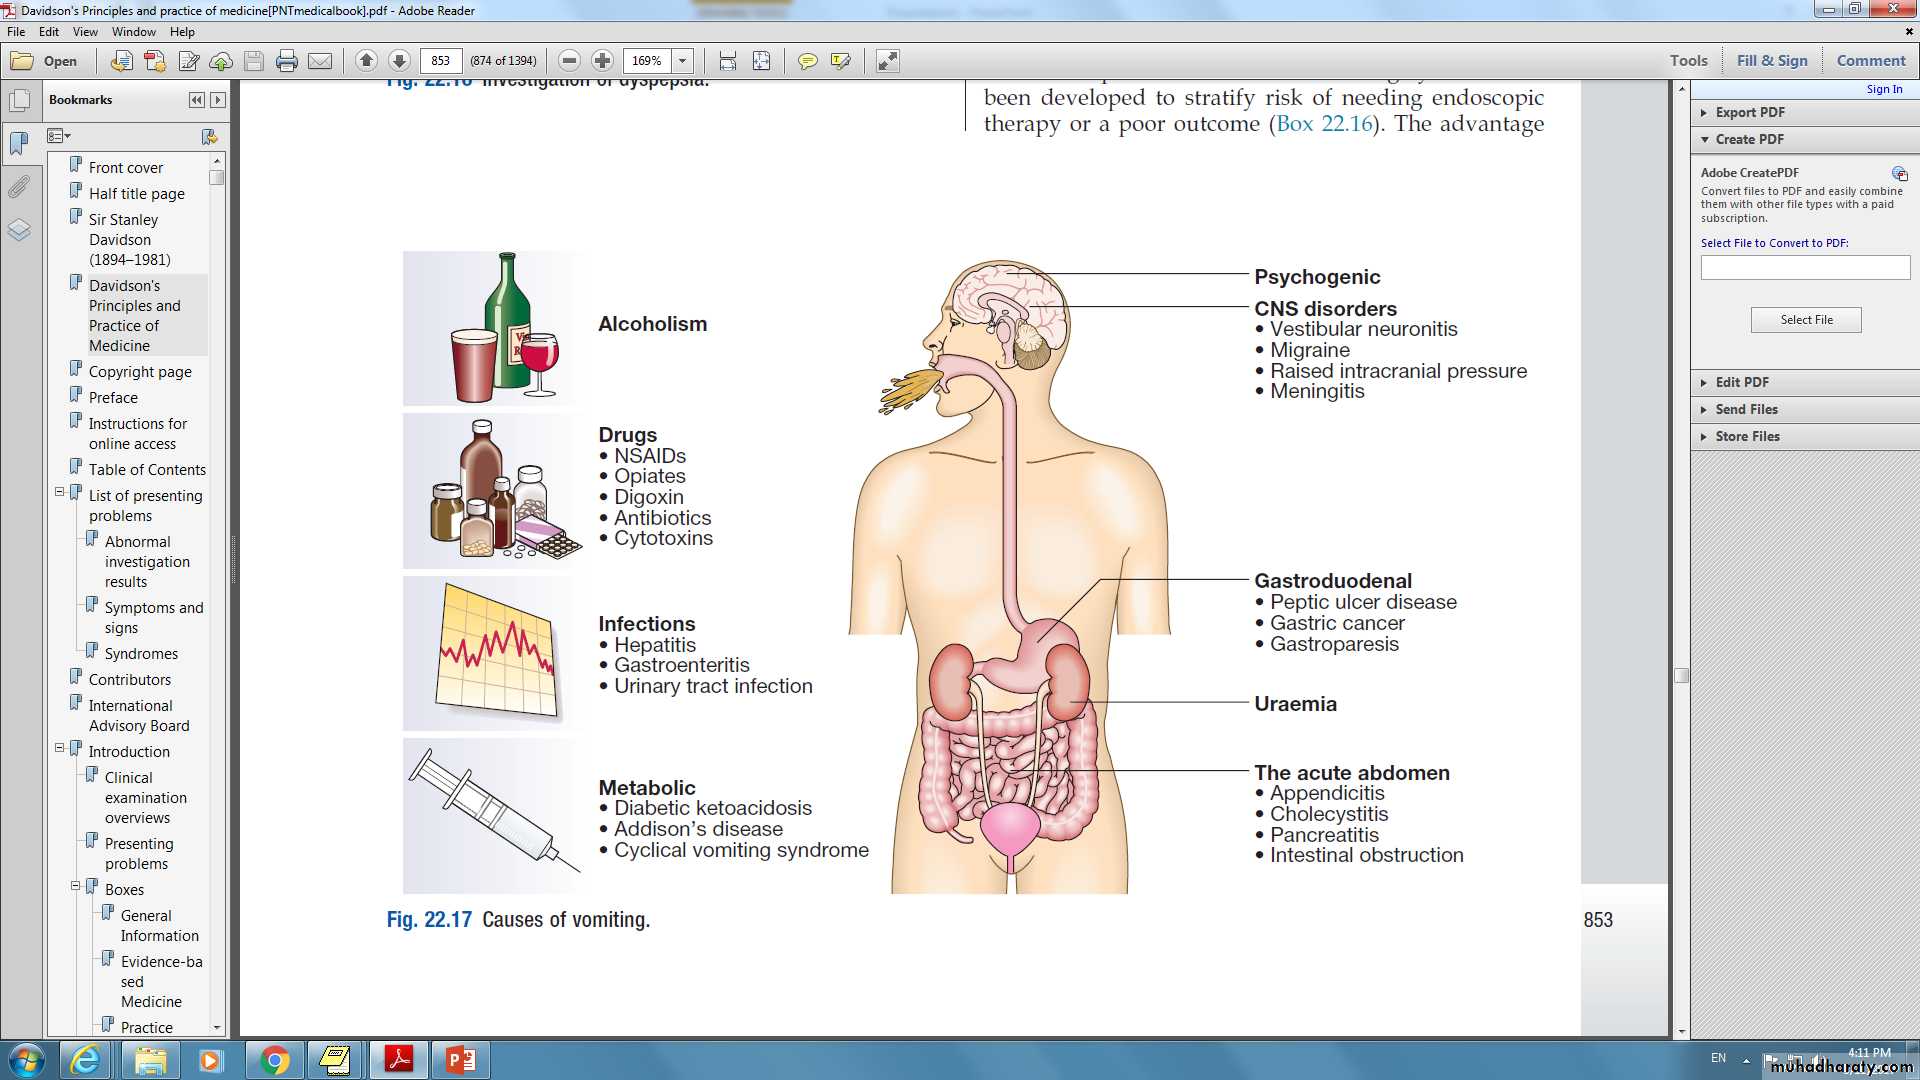Collapse the Introduction bookmark tree node
The height and width of the screenshot is (1080, 1920).
[59, 748]
